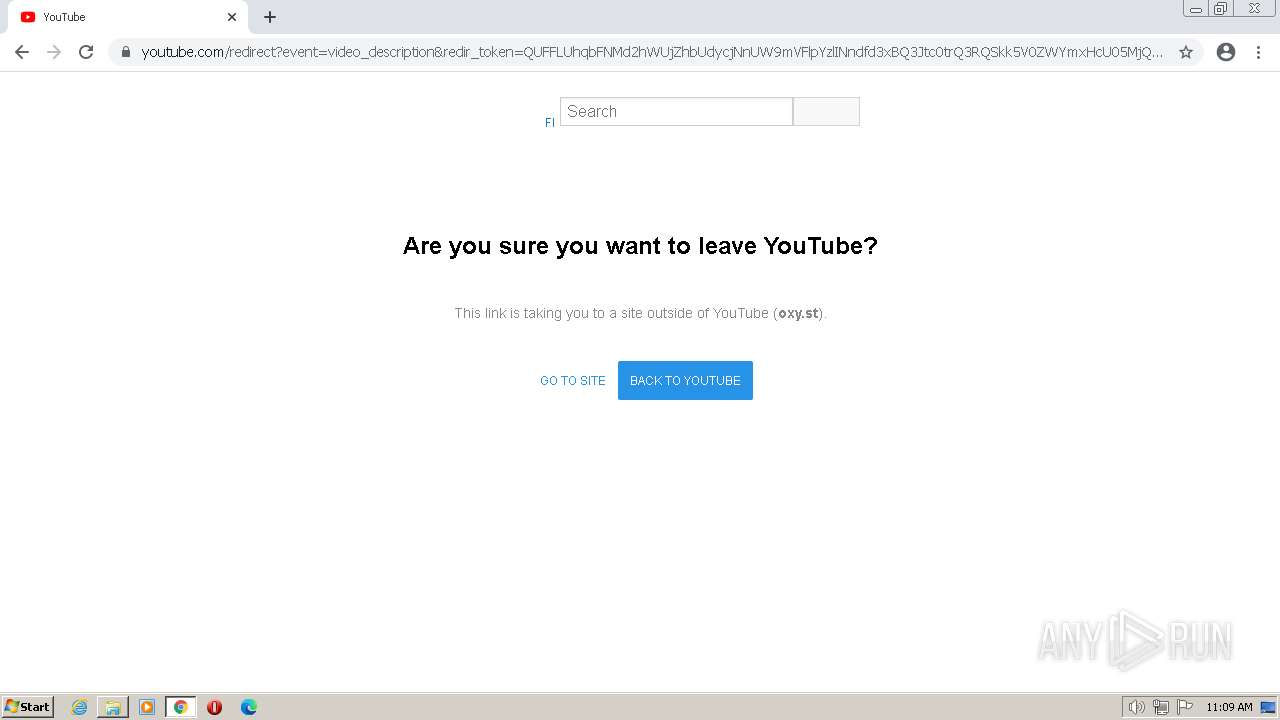This screenshot has height=720, width=1280.
Task: Click the oxy.st domain text
Action: (x=799, y=313)
